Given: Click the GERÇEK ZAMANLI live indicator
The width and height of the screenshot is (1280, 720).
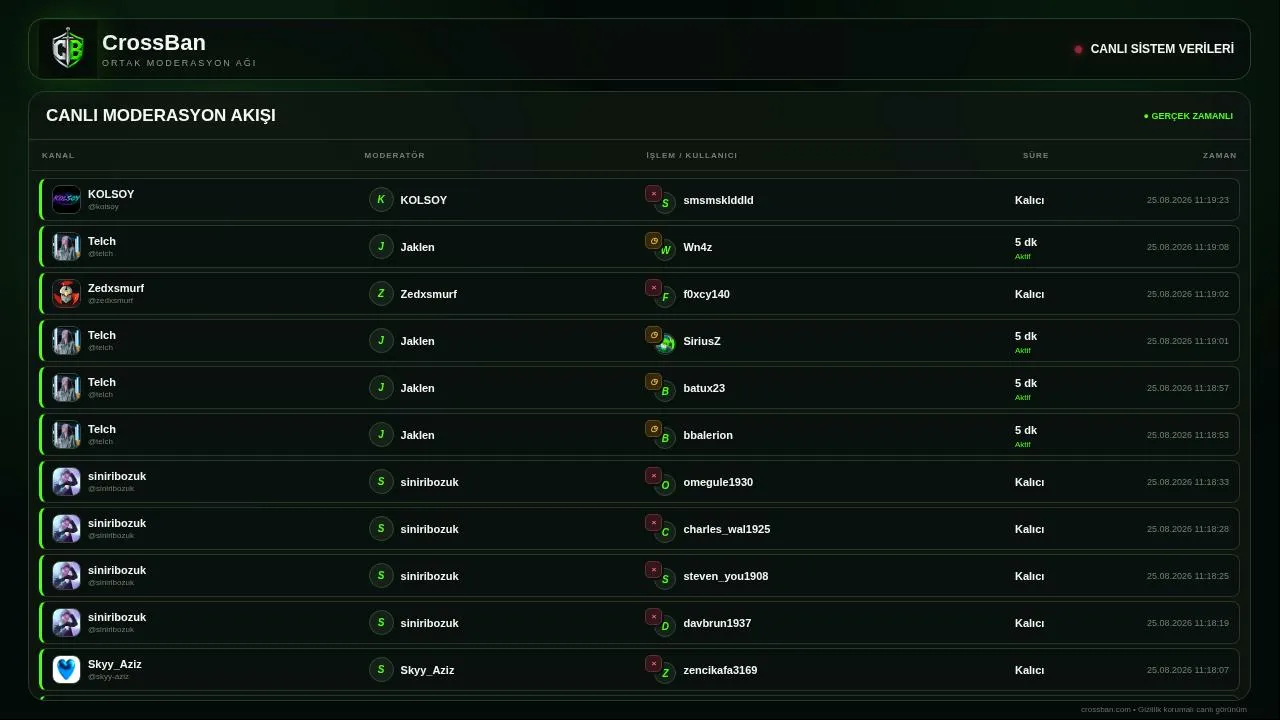Looking at the screenshot, I should [1188, 116].
